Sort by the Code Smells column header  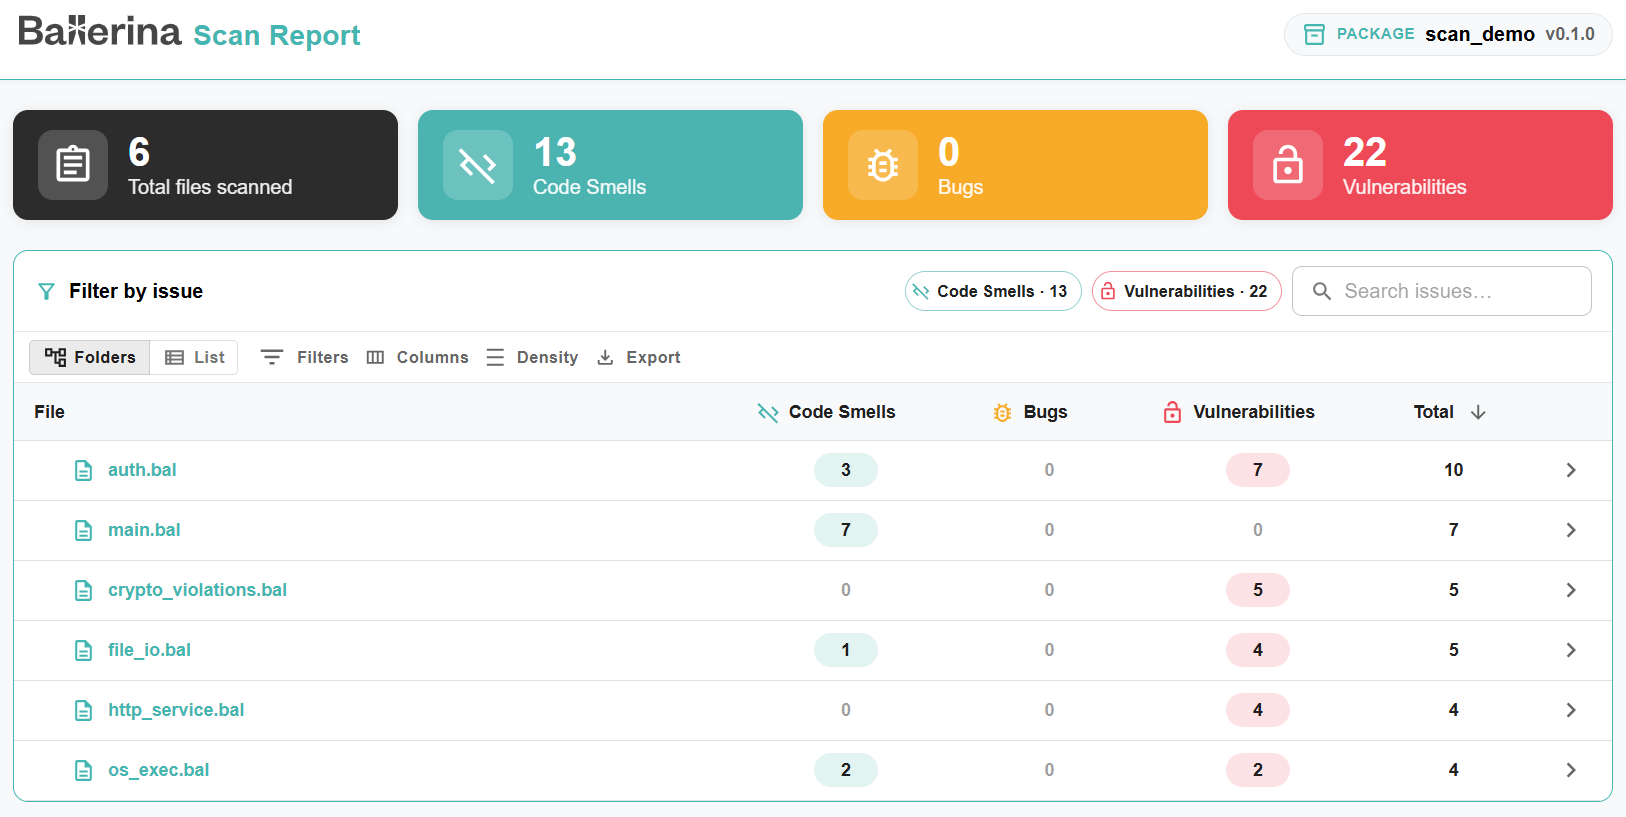(826, 412)
